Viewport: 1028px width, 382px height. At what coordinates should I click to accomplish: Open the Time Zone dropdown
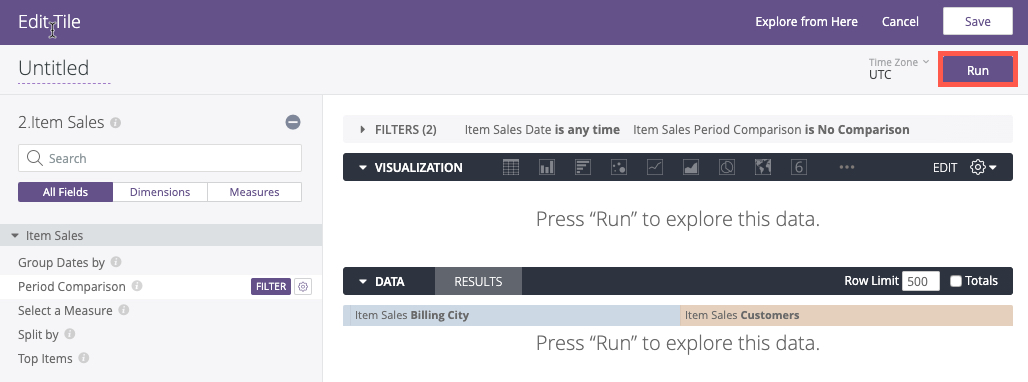pos(898,68)
